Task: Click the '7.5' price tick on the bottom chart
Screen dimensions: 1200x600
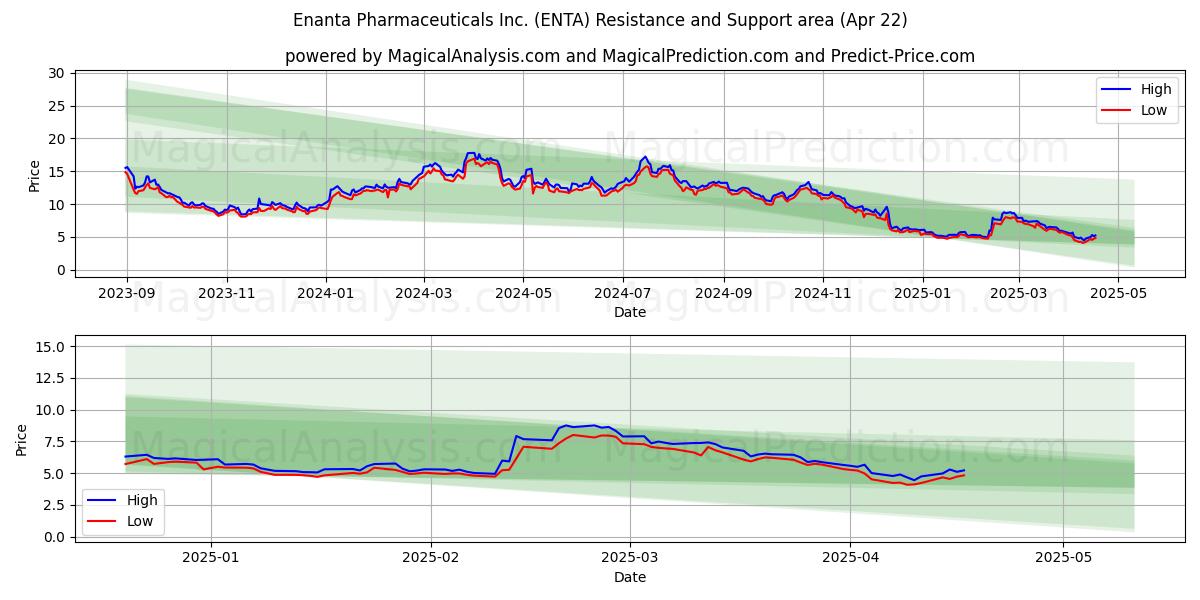Action: [x=54, y=442]
